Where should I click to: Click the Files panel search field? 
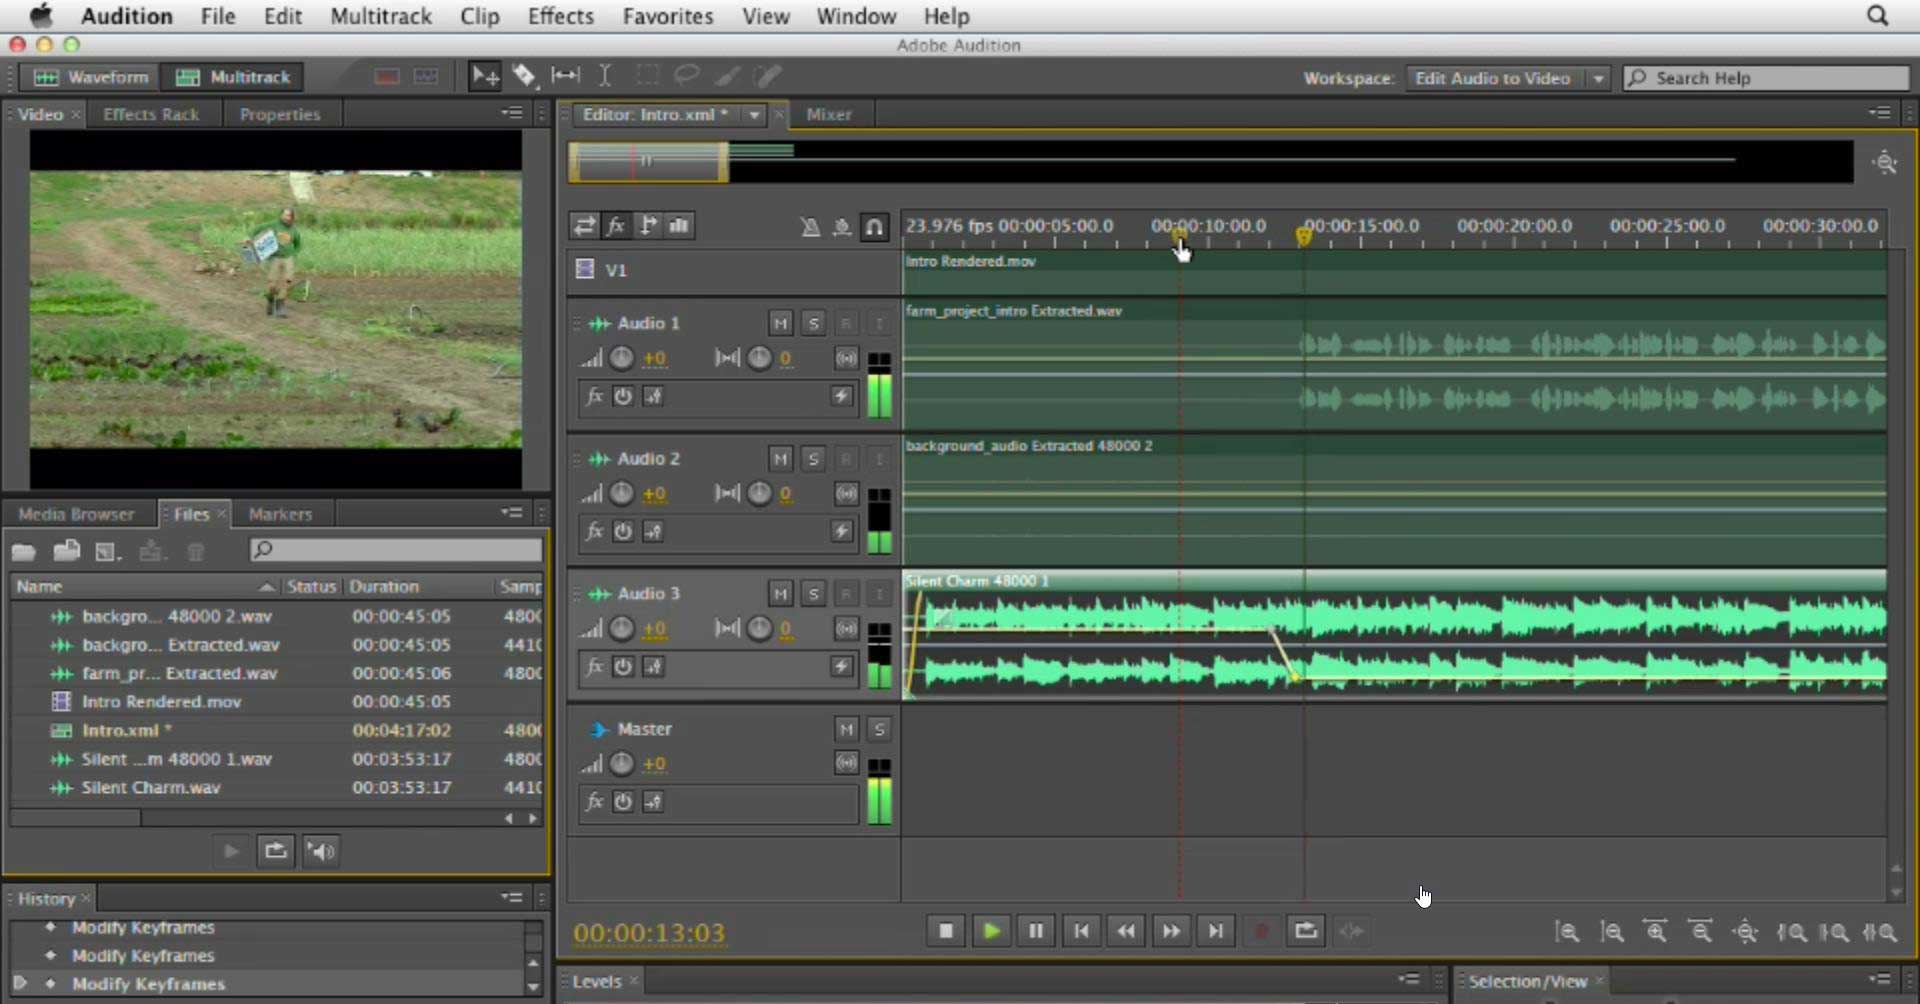click(x=396, y=550)
